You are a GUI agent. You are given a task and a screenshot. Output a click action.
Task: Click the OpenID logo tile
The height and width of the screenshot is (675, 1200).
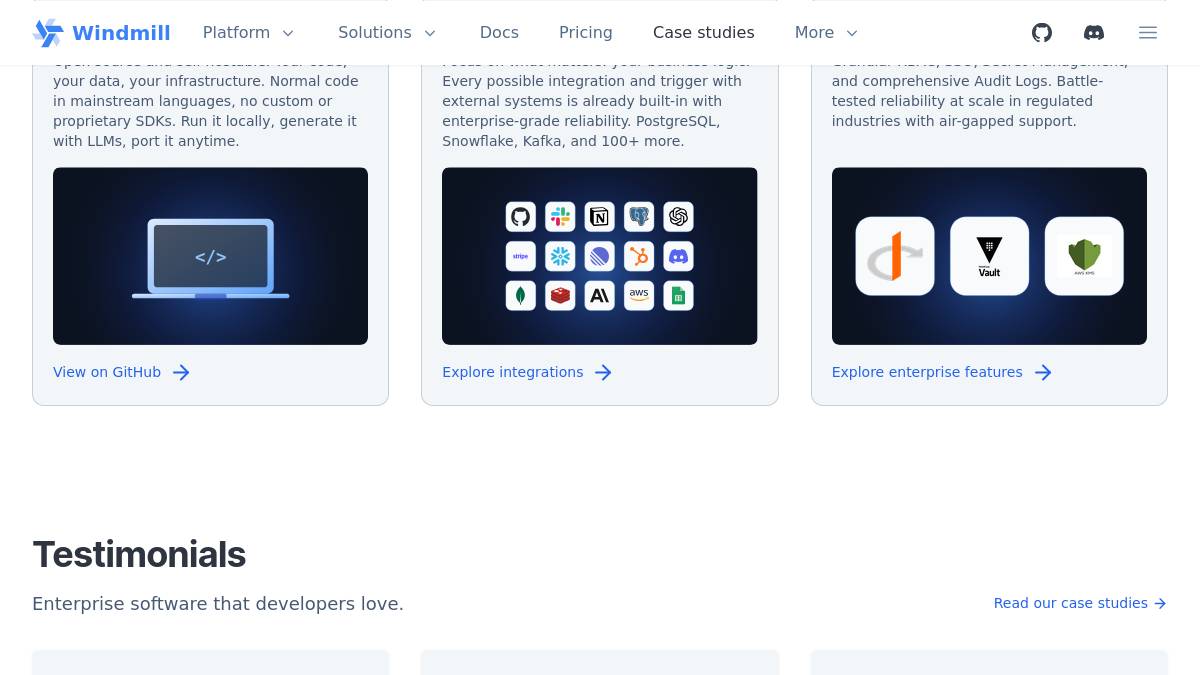coord(895,256)
